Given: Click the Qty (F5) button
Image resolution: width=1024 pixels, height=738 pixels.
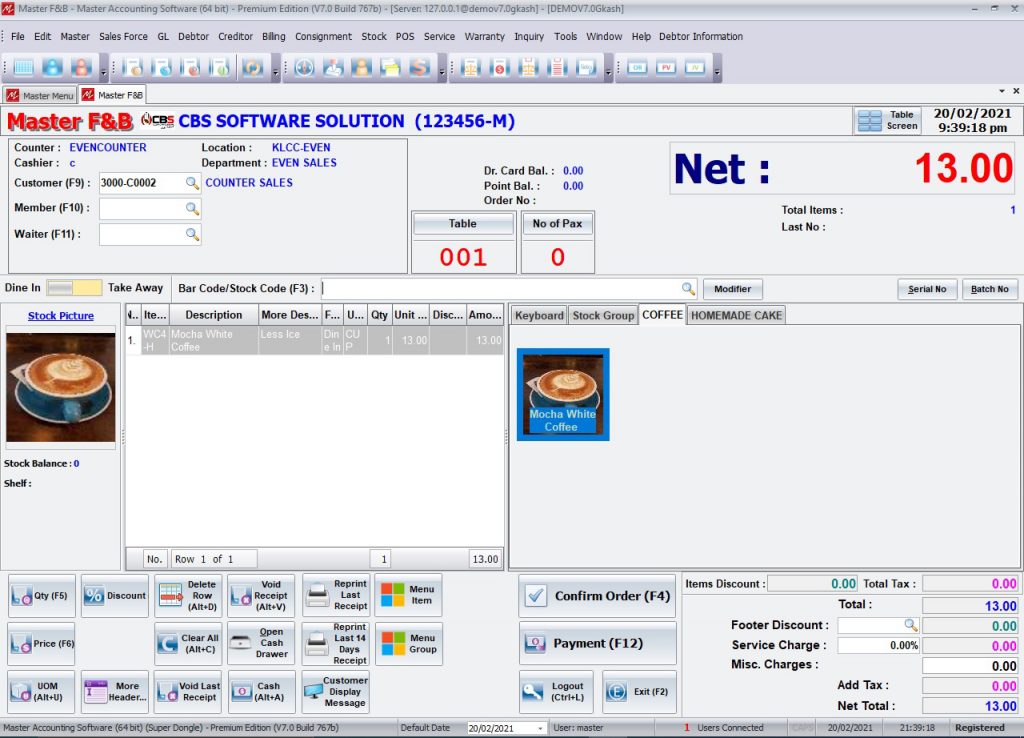Looking at the screenshot, I should coord(42,596).
